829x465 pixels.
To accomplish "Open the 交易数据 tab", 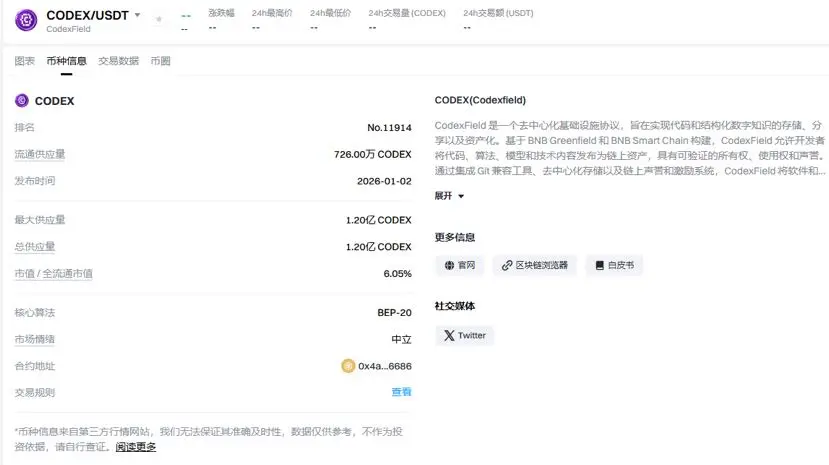I will point(118,61).
